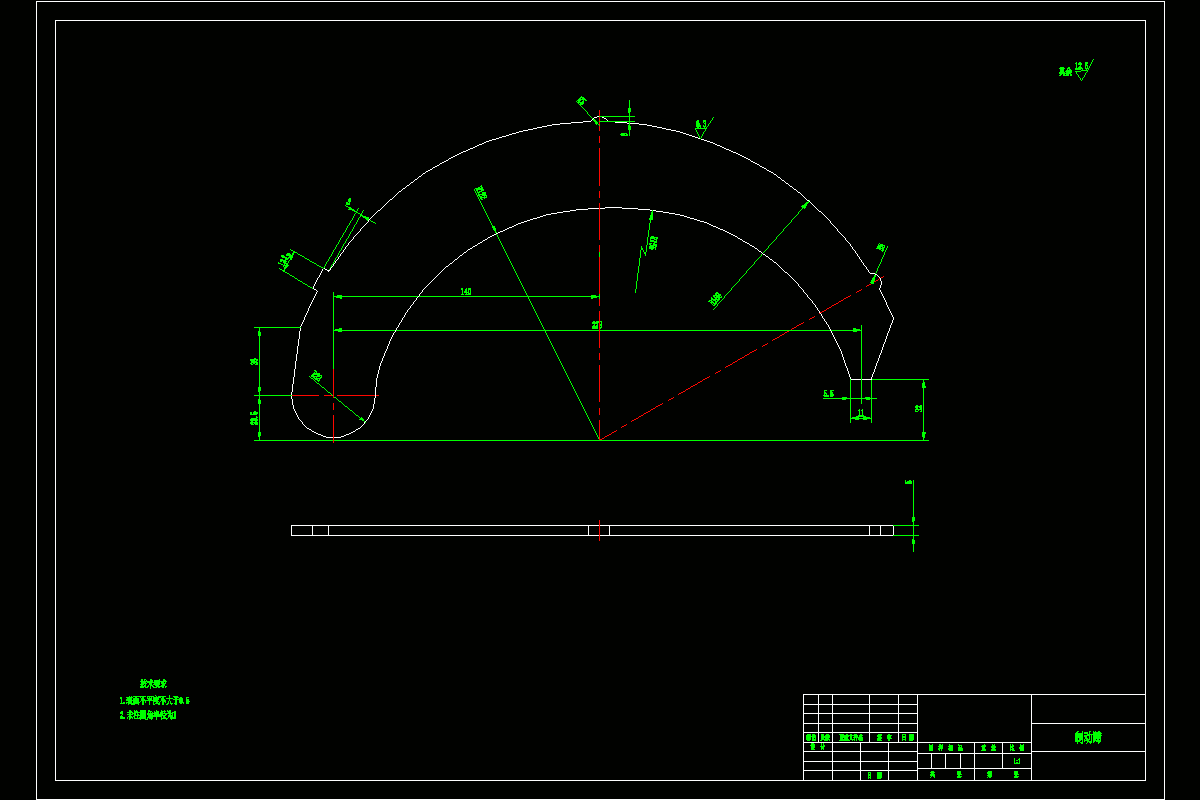Select the 273 horizontal dimension text
Screen dimensions: 1200x800
597,325
